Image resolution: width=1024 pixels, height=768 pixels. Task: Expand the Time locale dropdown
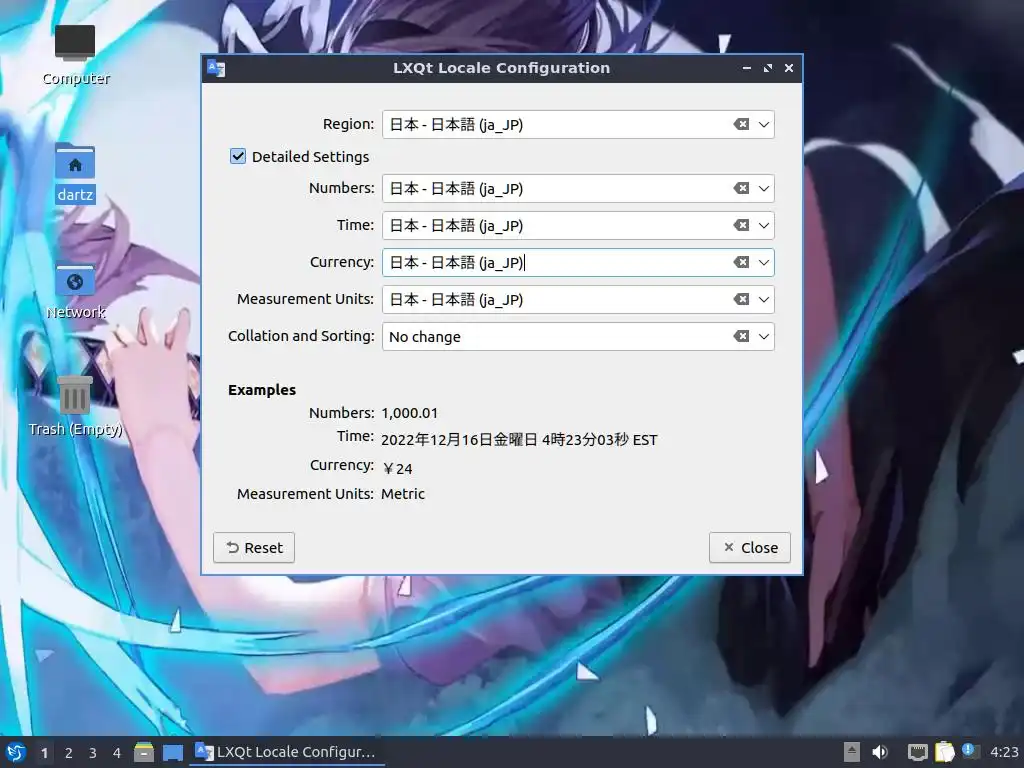pos(763,225)
